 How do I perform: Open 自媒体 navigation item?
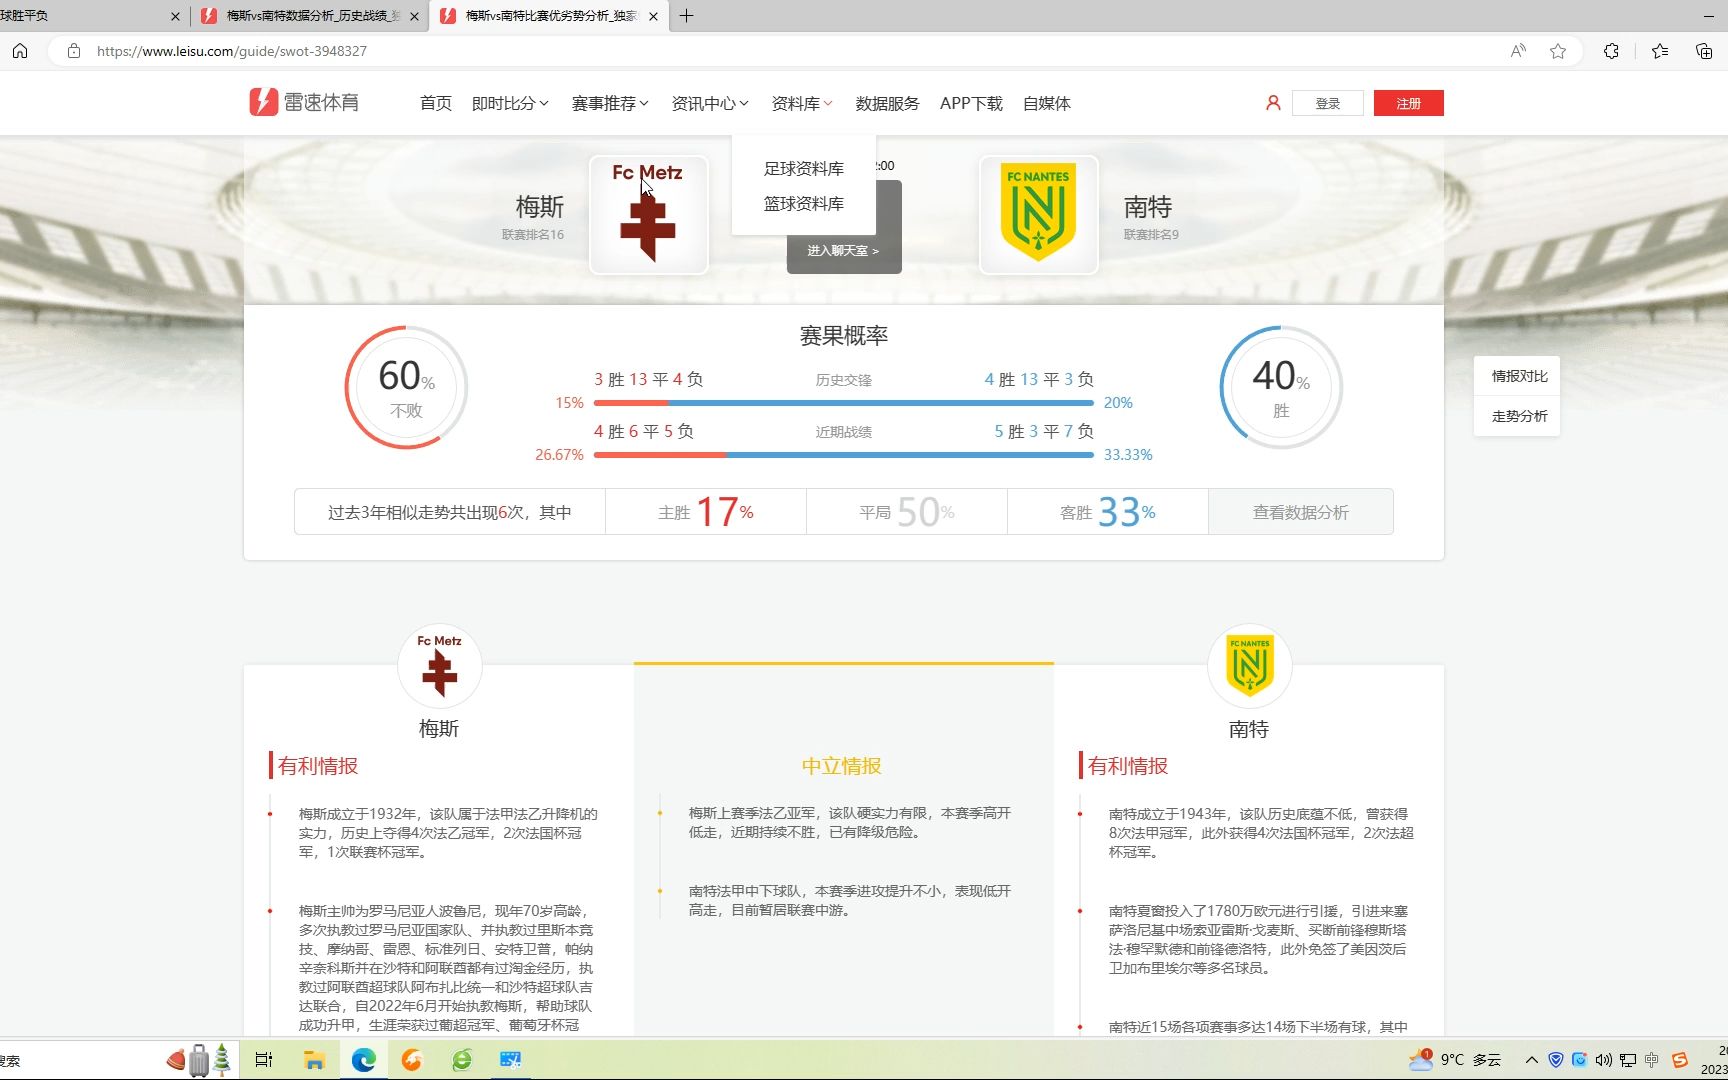[1047, 103]
